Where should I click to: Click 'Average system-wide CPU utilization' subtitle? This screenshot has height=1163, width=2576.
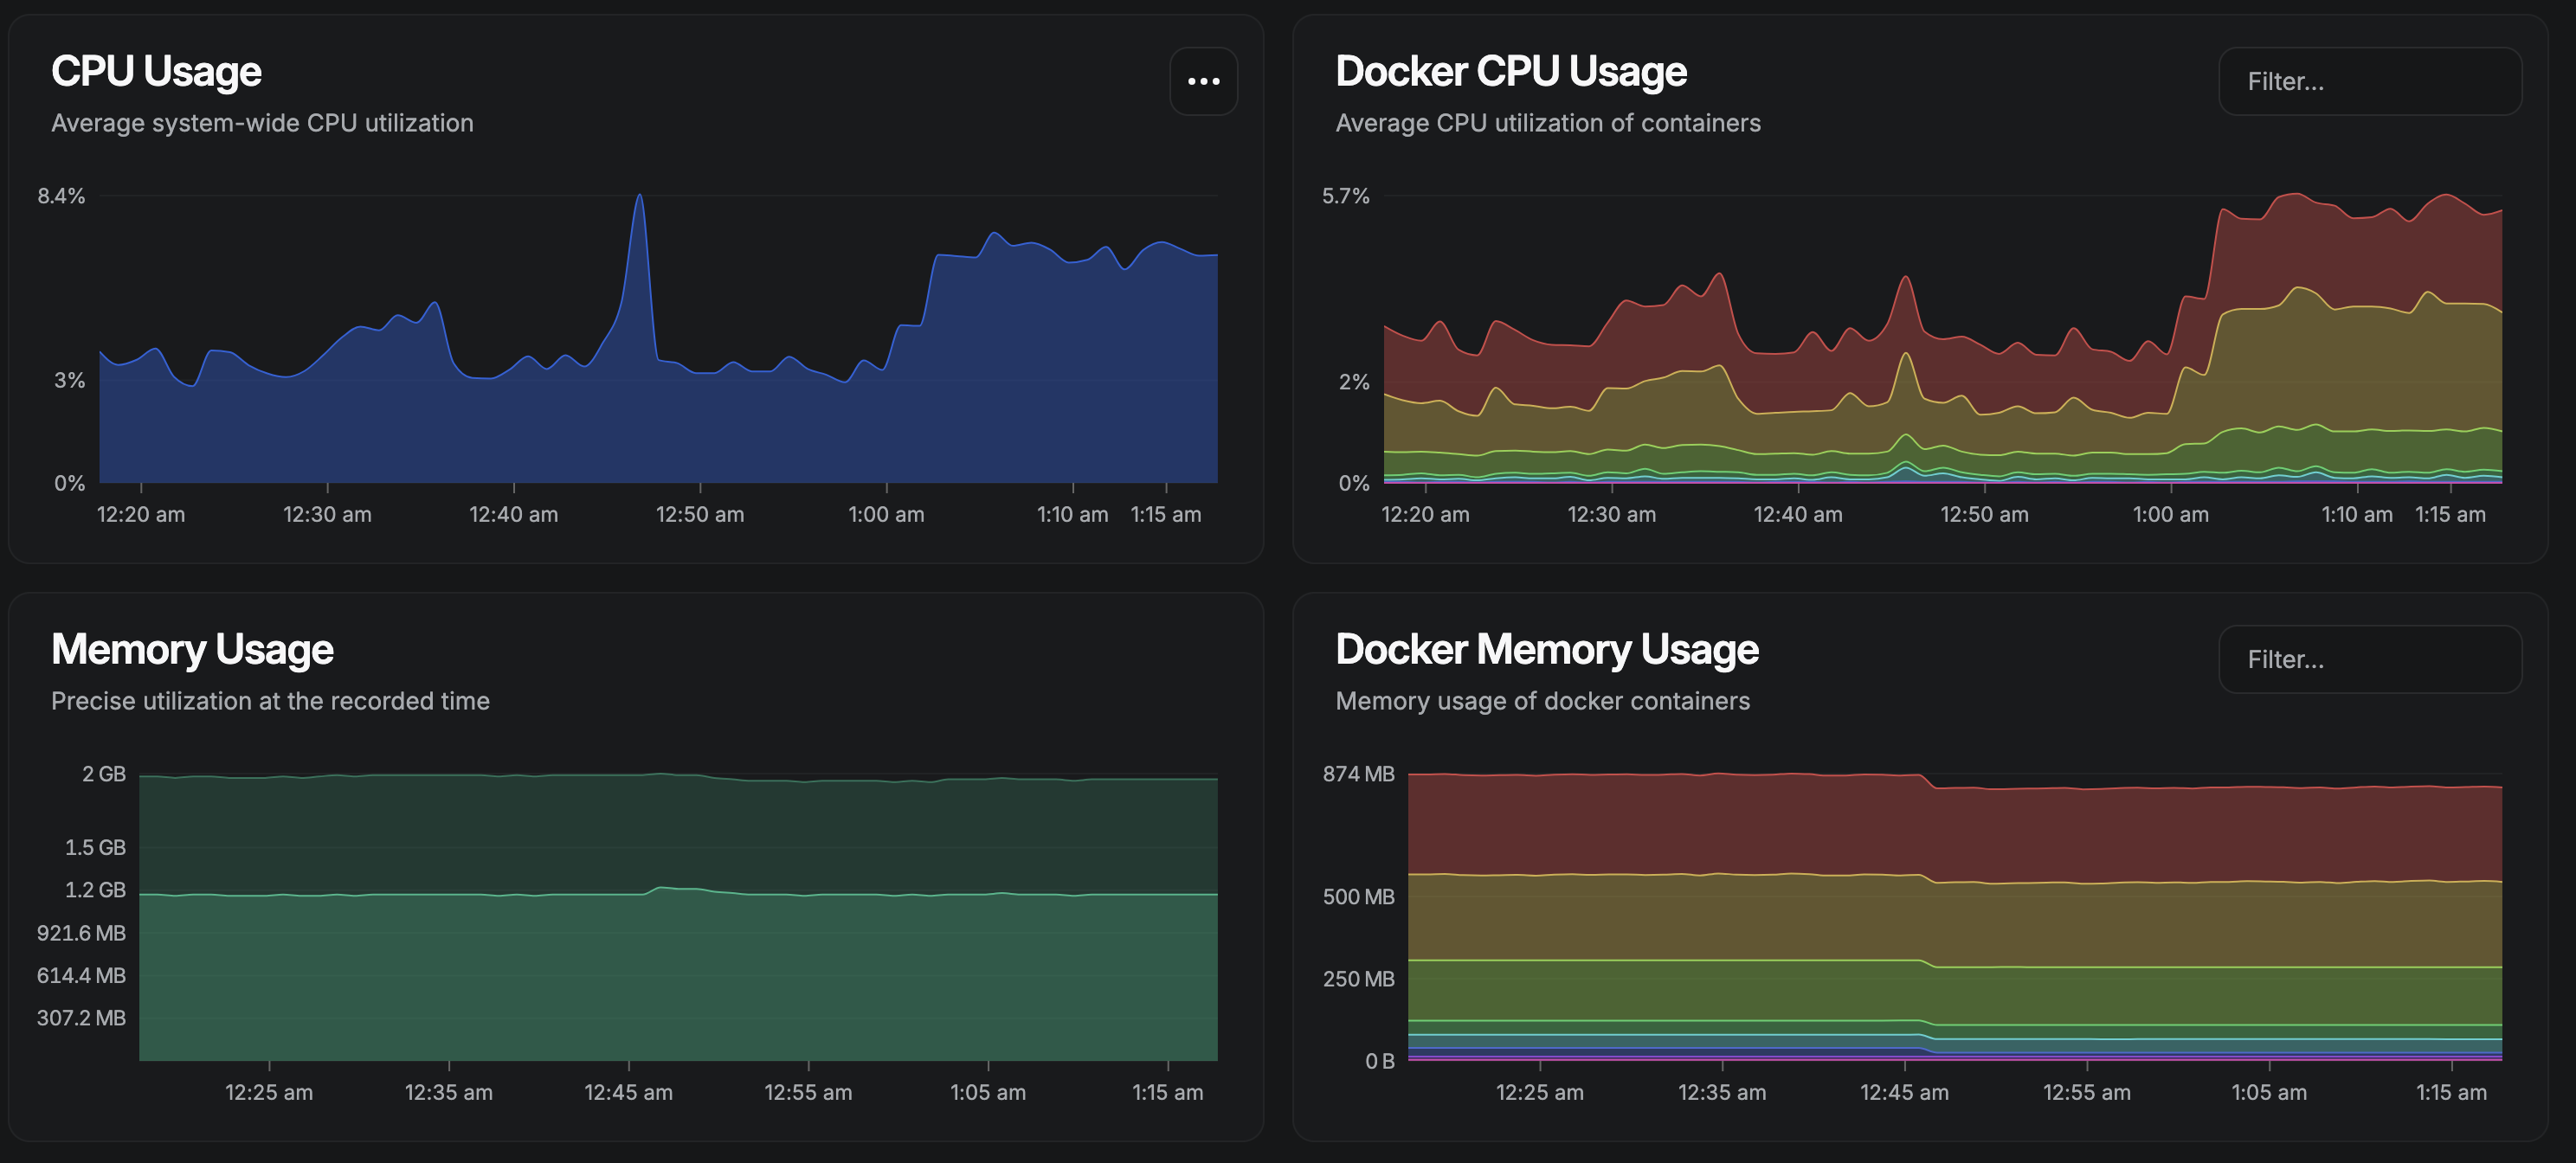tap(262, 123)
